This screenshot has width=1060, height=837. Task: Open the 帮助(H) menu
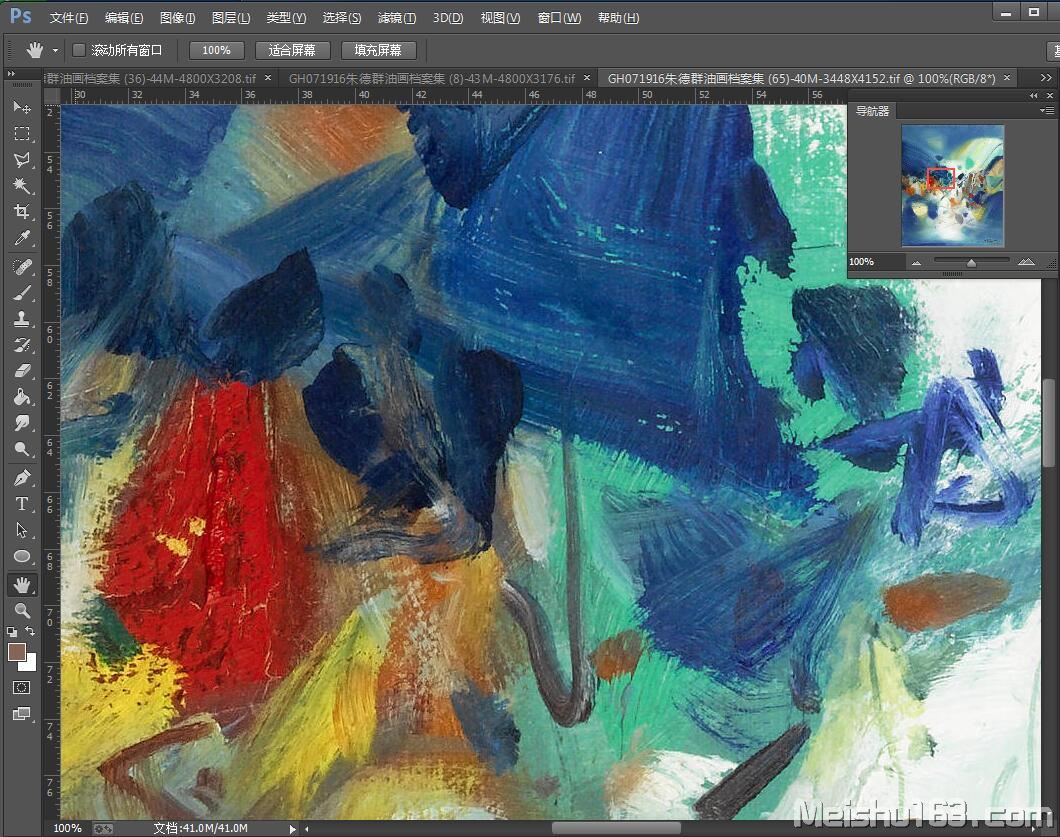pos(619,18)
